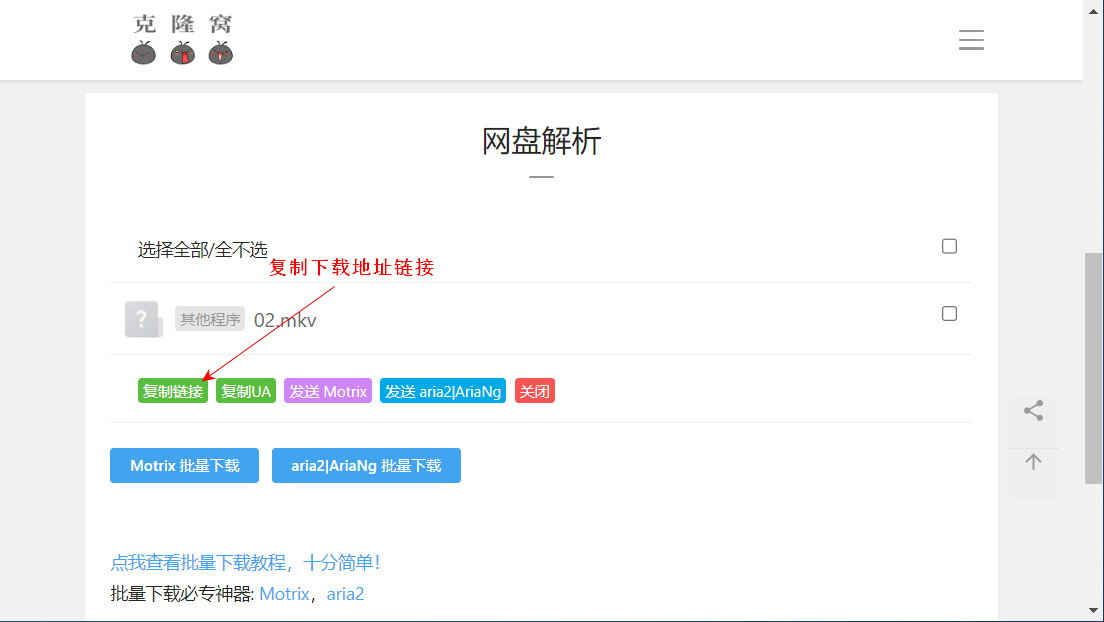Screen dimensions: 1104x622
Task: Open the hamburger menu icon
Action: [x=971, y=39]
